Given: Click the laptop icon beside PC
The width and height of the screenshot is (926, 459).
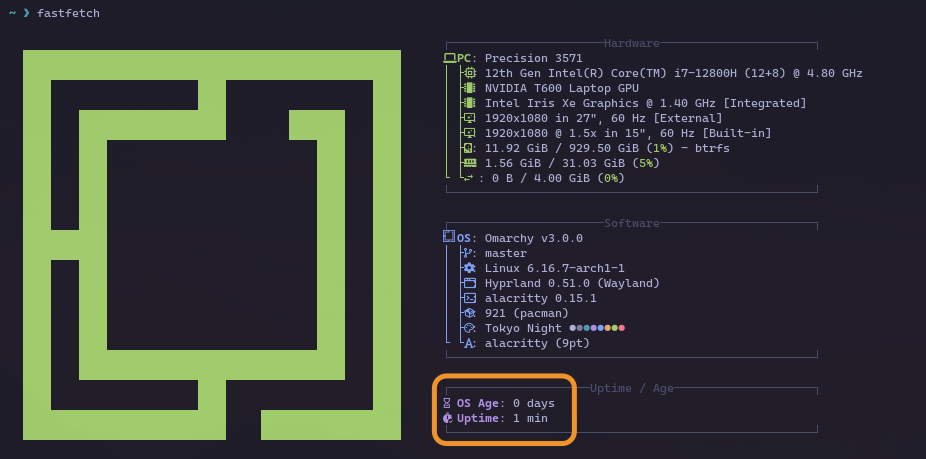Looking at the screenshot, I should click(449, 58).
